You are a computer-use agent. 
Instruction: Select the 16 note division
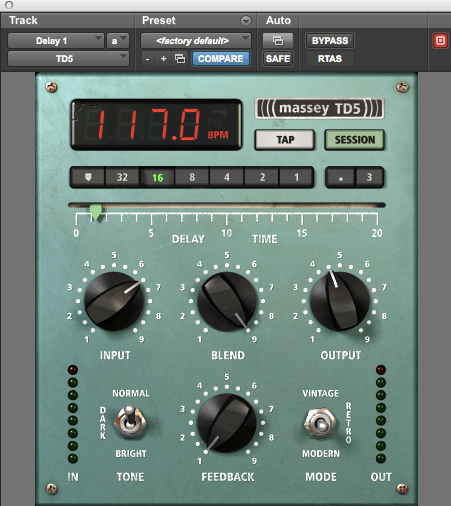[157, 177]
